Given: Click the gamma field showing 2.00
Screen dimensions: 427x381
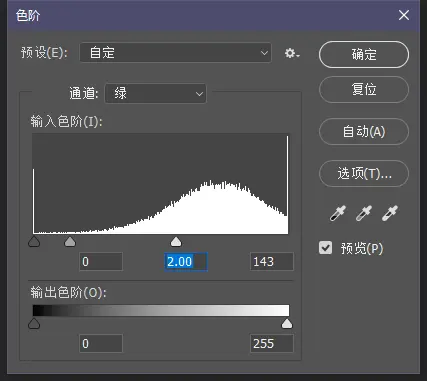Looking at the screenshot, I should coord(186,262).
